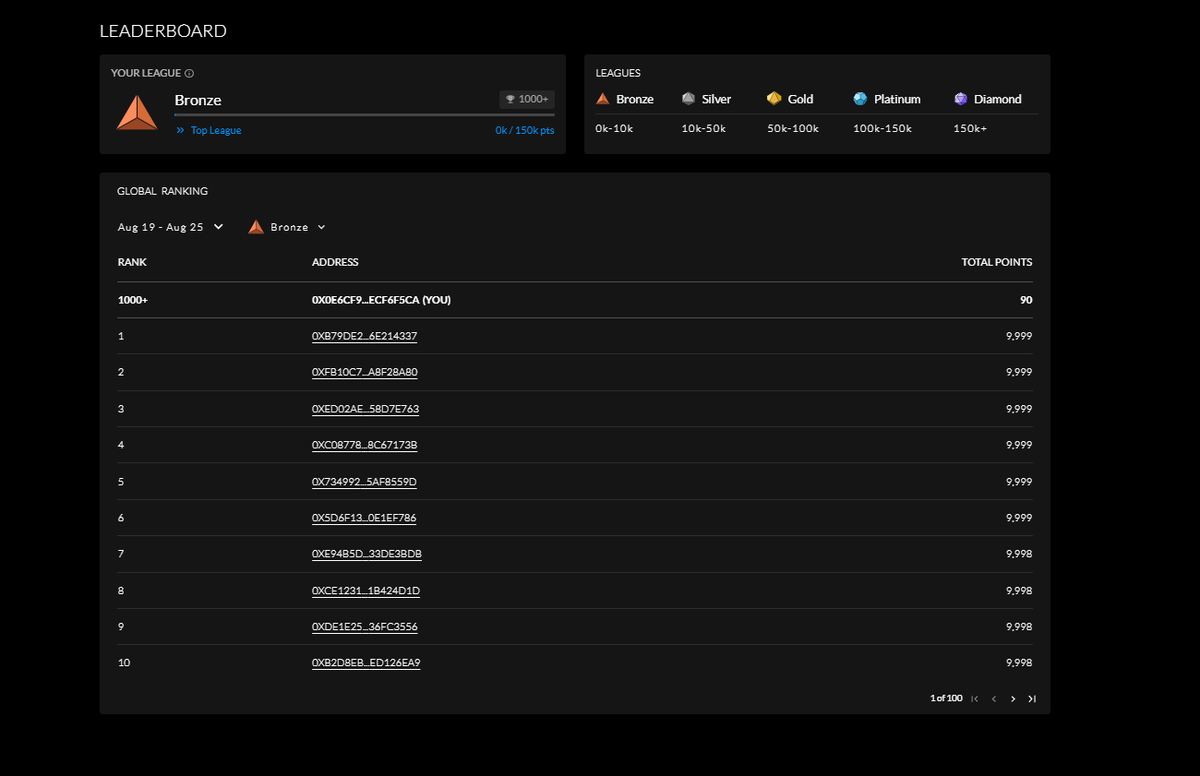Viewport: 1200px width, 776px height.
Task: Click the RANK column header
Action: [x=132, y=262]
